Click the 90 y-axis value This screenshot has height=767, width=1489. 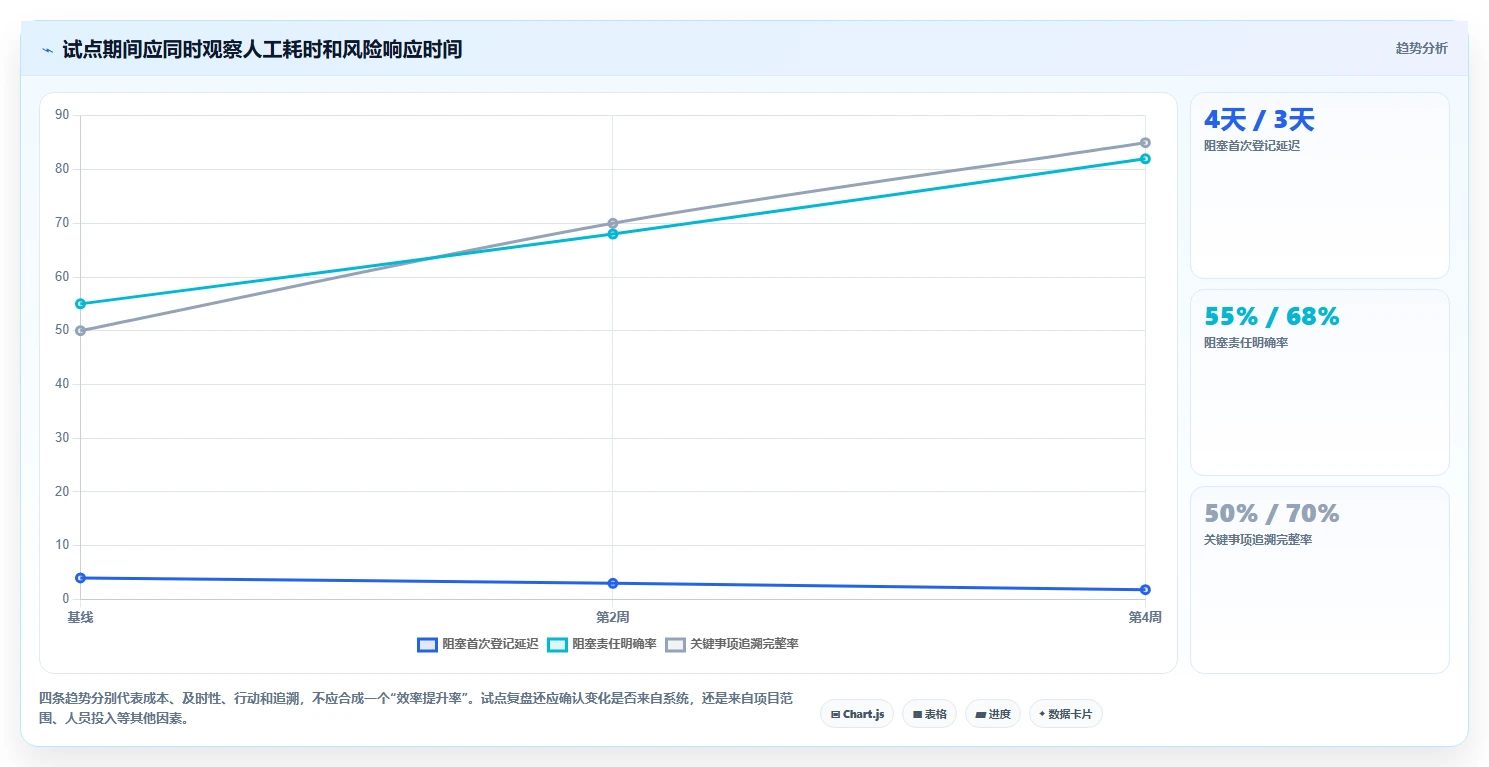(62, 115)
